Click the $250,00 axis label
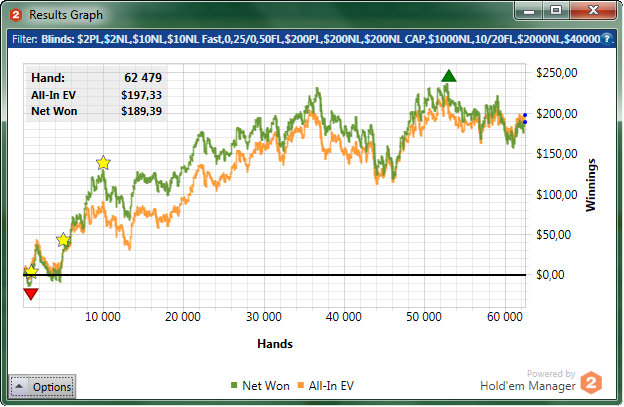This screenshot has width=624, height=407. [556, 73]
